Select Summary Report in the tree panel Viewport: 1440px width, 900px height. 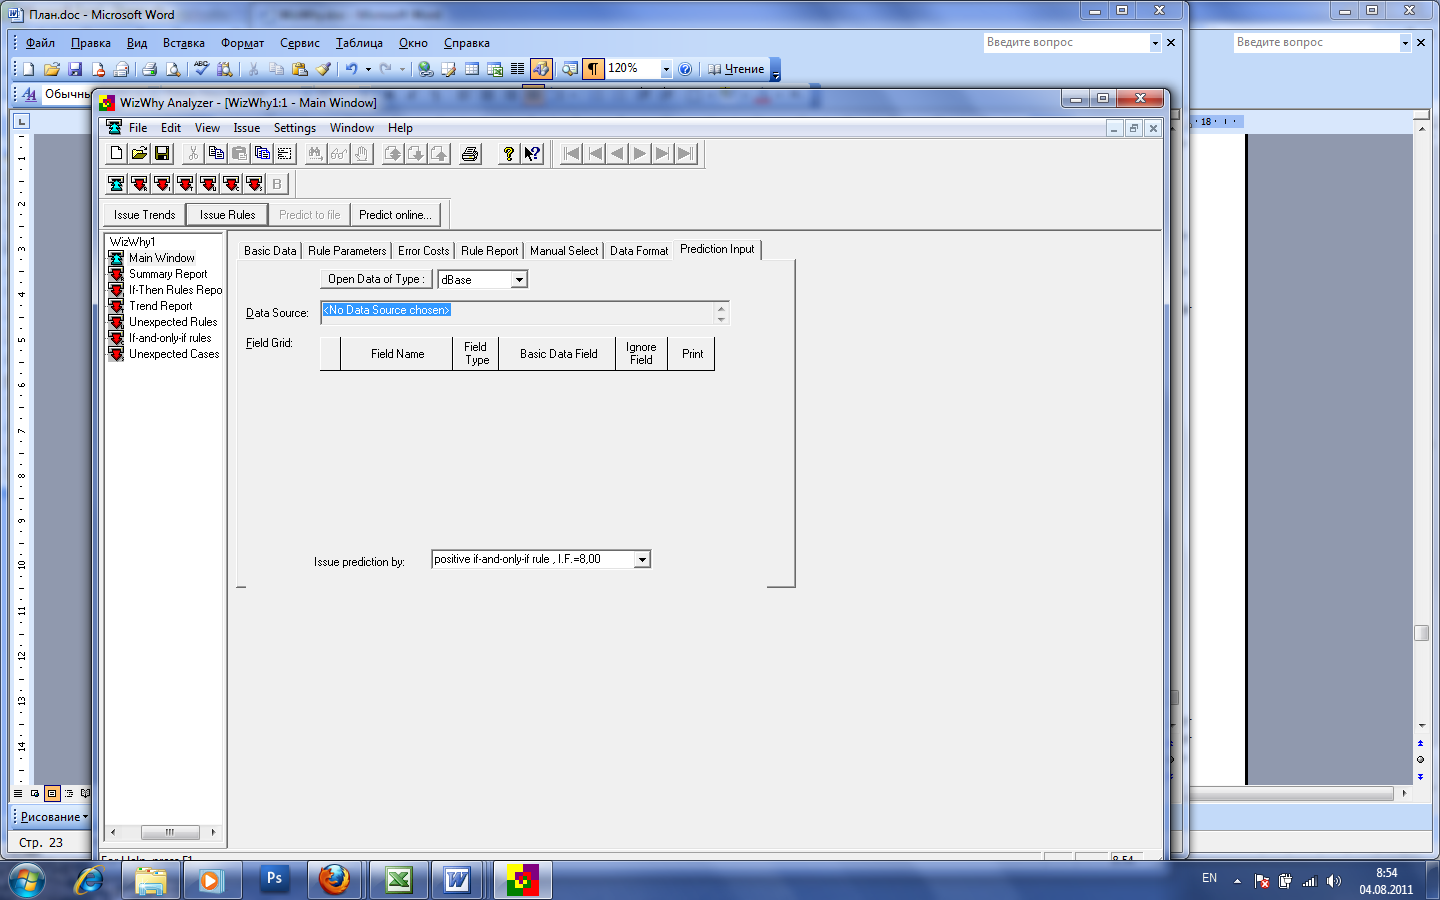[x=168, y=274]
